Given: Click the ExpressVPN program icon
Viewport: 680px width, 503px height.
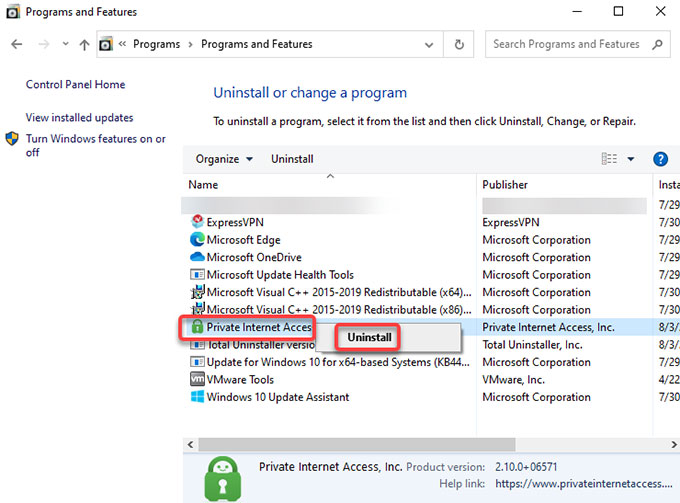Looking at the screenshot, I should [197, 222].
